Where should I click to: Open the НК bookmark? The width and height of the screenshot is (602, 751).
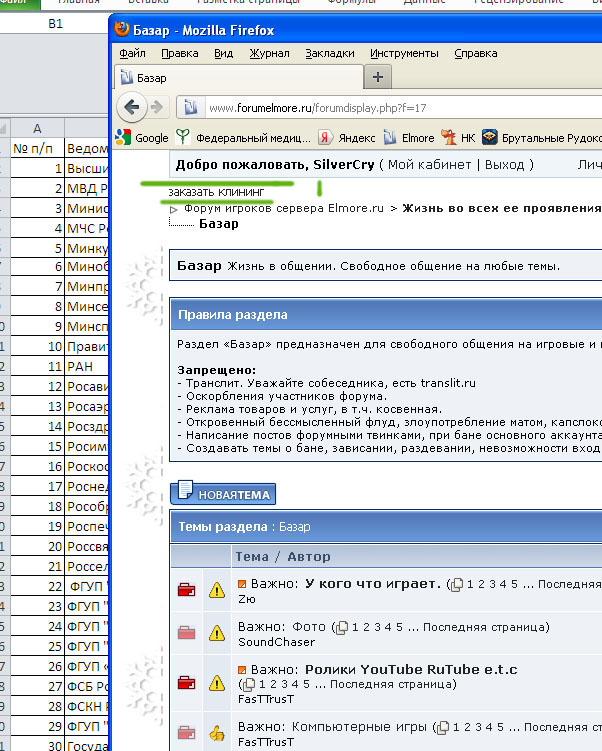point(458,138)
